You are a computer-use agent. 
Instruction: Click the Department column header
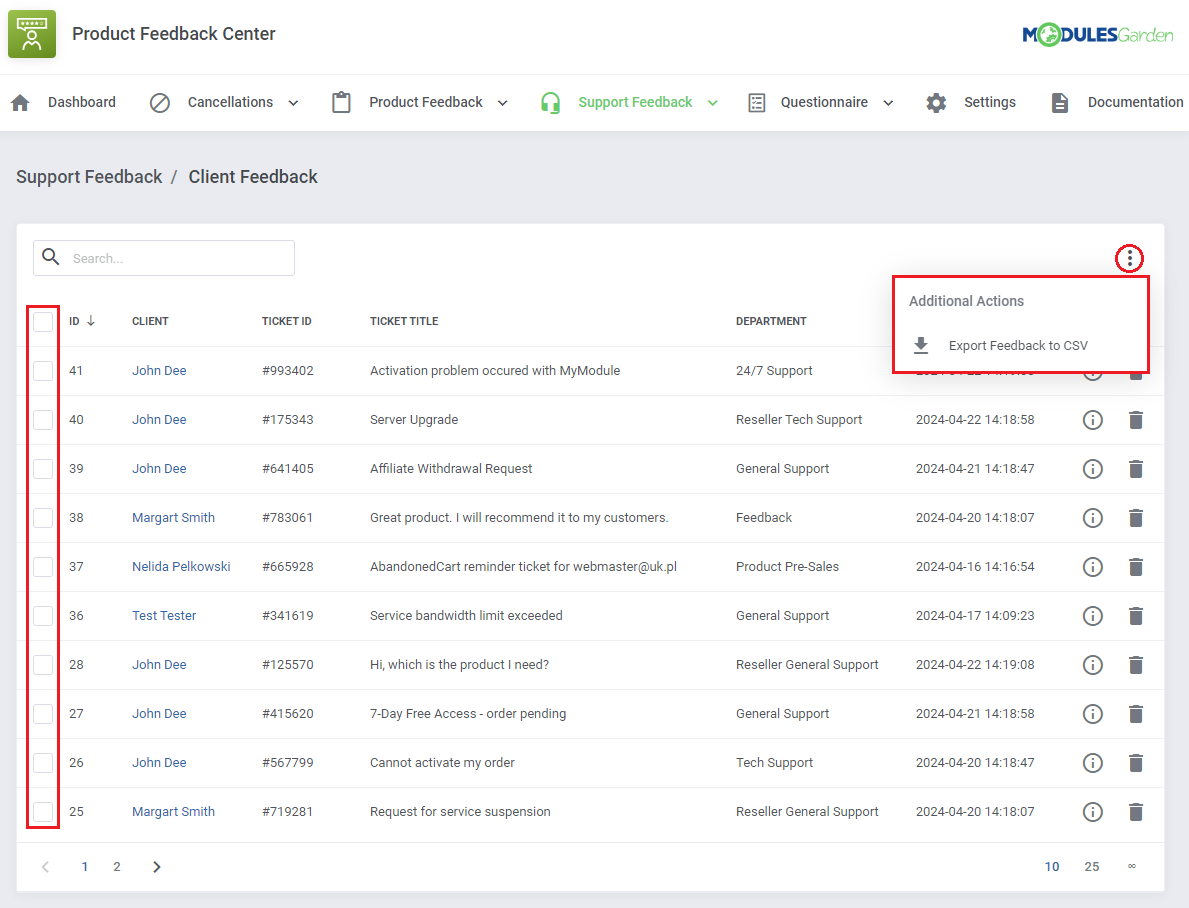point(771,322)
